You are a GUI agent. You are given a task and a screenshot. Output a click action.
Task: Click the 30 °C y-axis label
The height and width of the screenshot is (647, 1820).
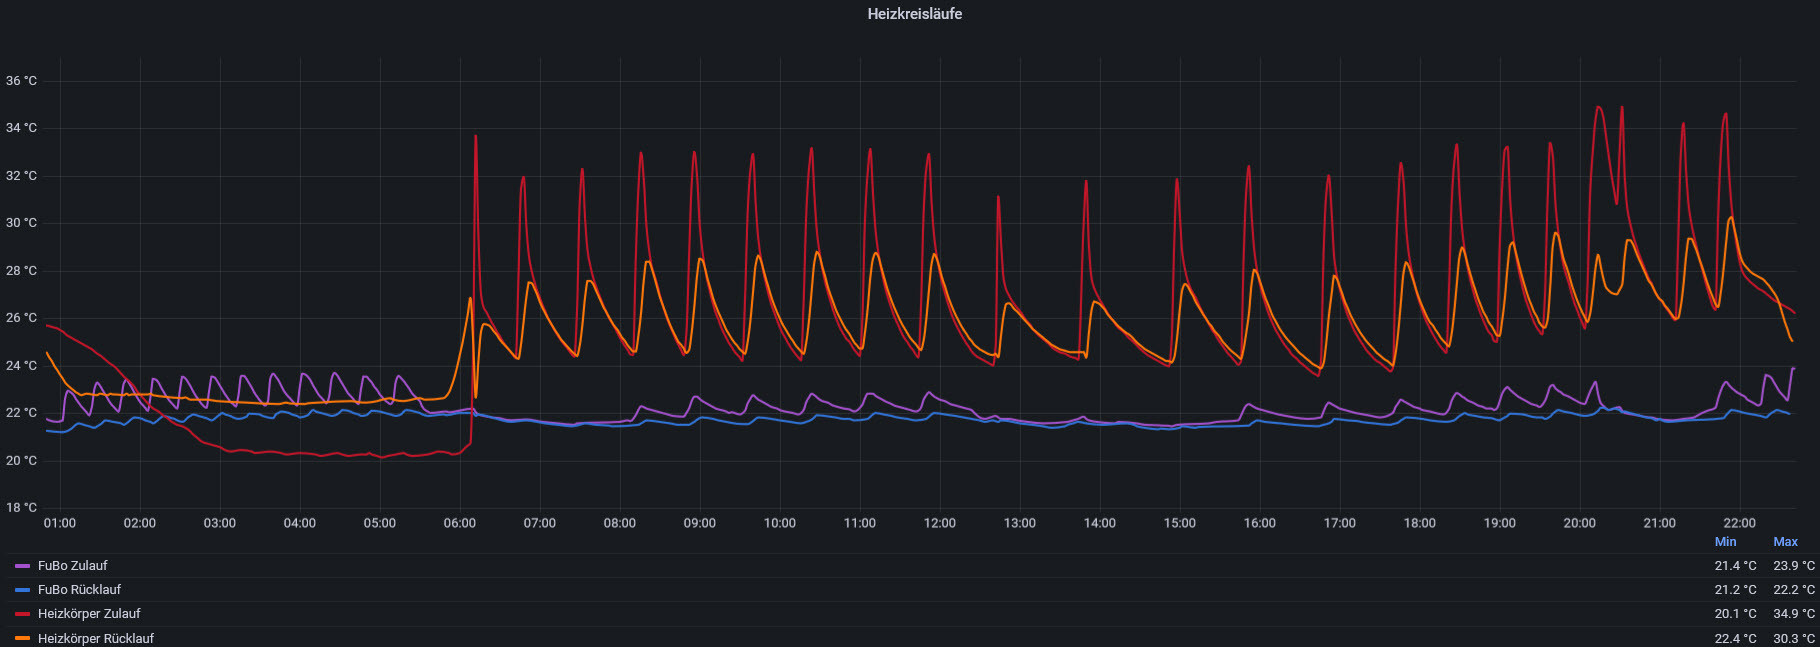(21, 223)
